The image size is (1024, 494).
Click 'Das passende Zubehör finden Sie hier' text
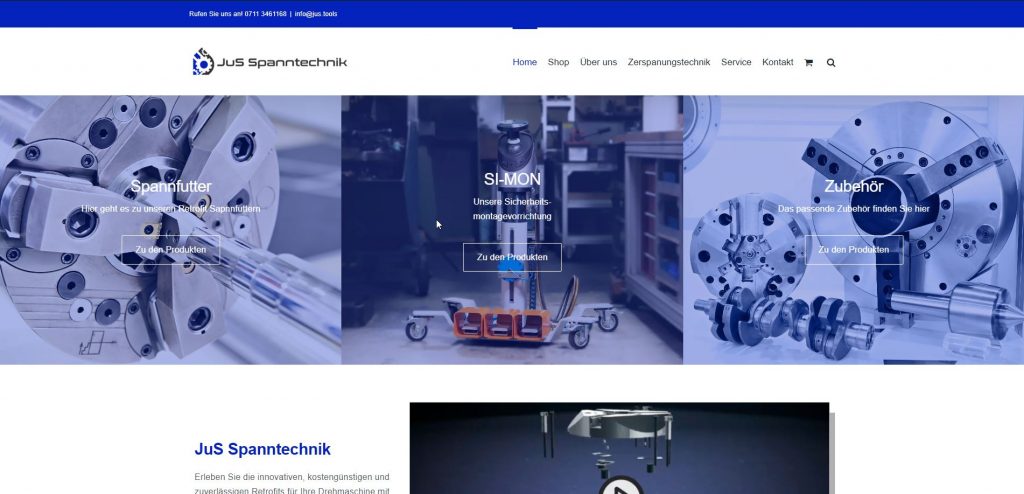(854, 208)
